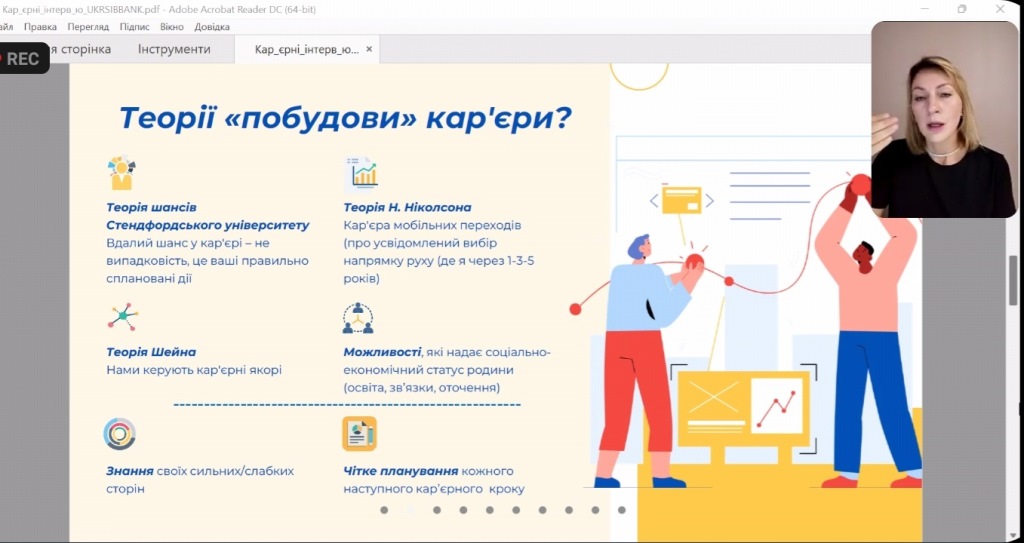Viewport: 1024px width, 543px height.
Task: Click the text Кар'єра мобільних переходів
Action: [x=432, y=225]
